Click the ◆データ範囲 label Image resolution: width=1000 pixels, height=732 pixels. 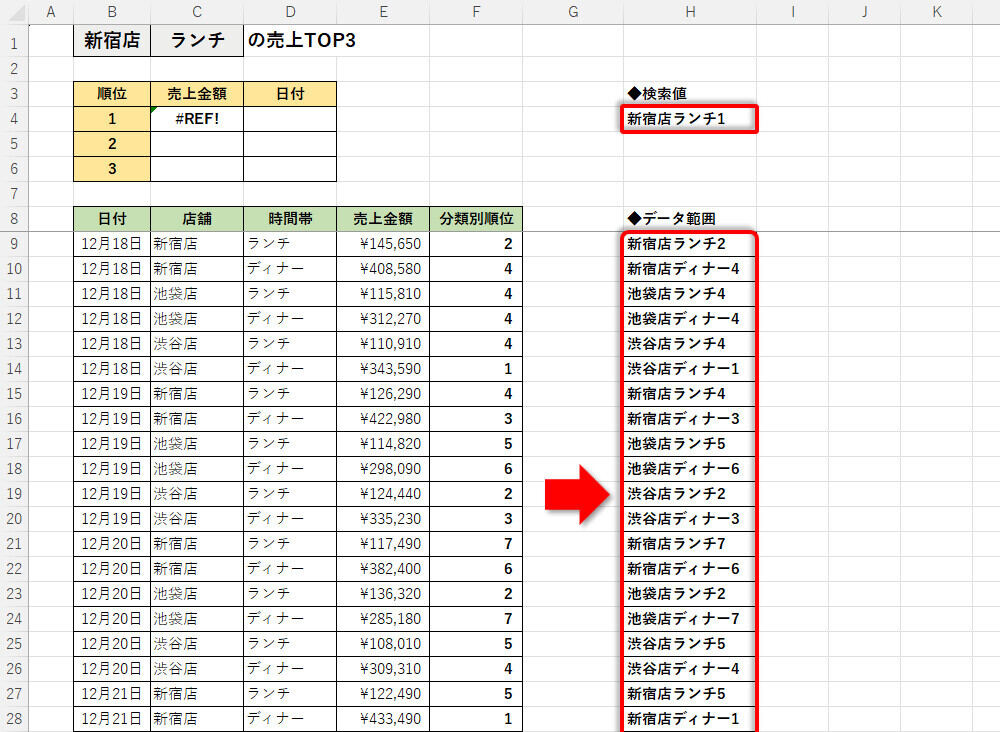click(672, 219)
